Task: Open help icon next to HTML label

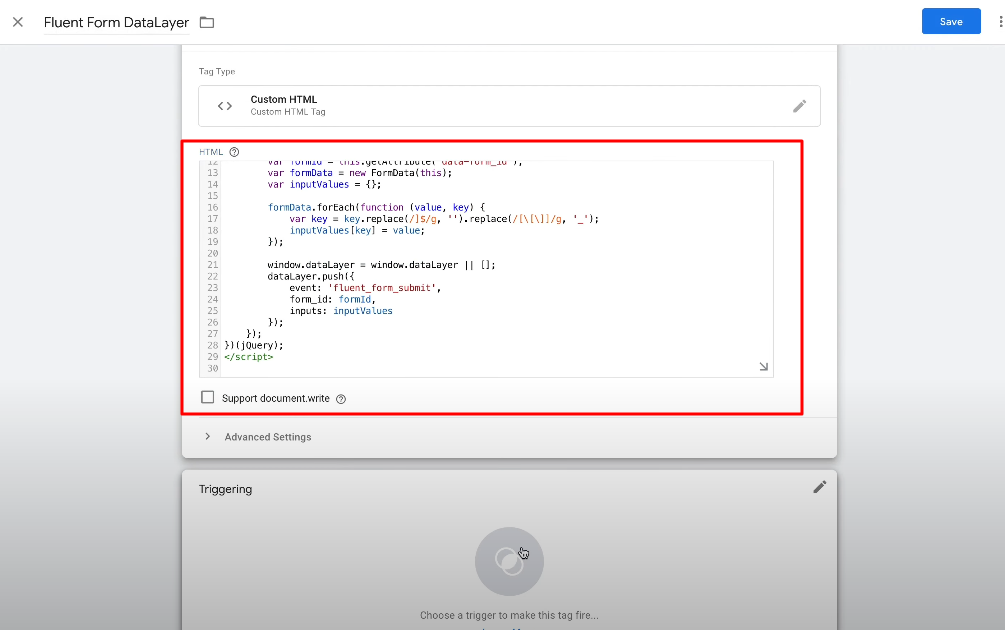Action: (234, 152)
